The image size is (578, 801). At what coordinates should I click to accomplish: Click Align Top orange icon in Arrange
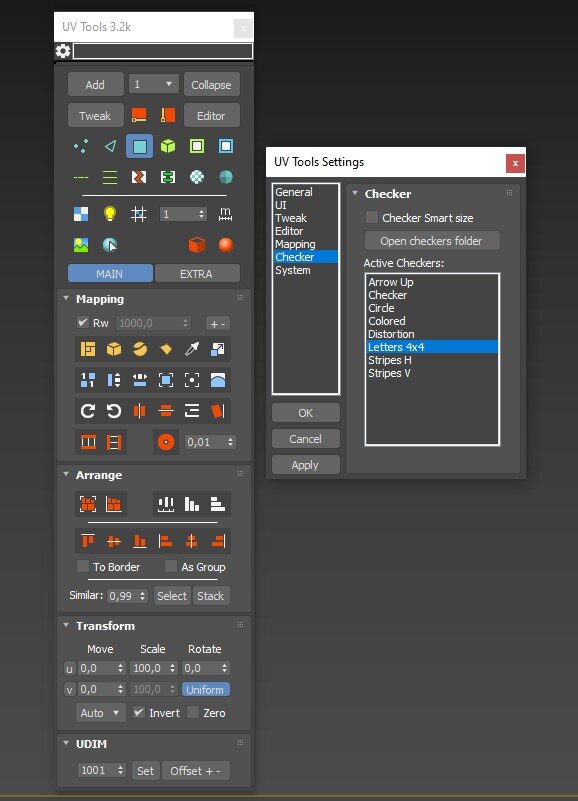pos(88,540)
